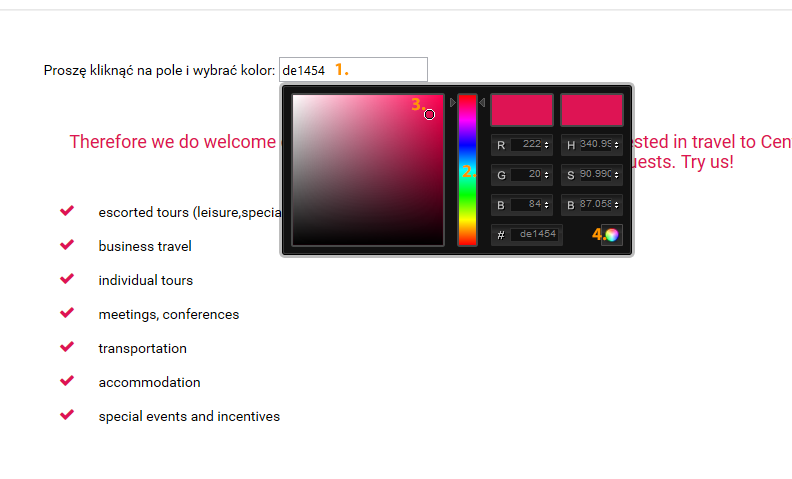Click 'special events and incentives' text

pyautogui.click(x=189, y=416)
